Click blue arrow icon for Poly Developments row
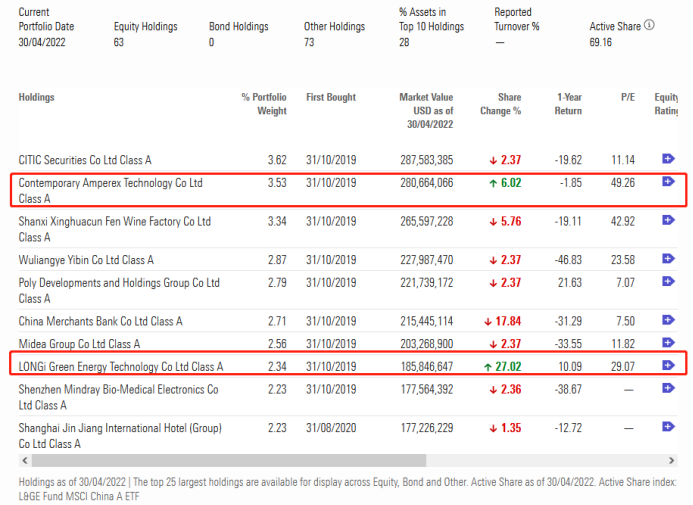The height and width of the screenshot is (505, 693). [x=668, y=283]
